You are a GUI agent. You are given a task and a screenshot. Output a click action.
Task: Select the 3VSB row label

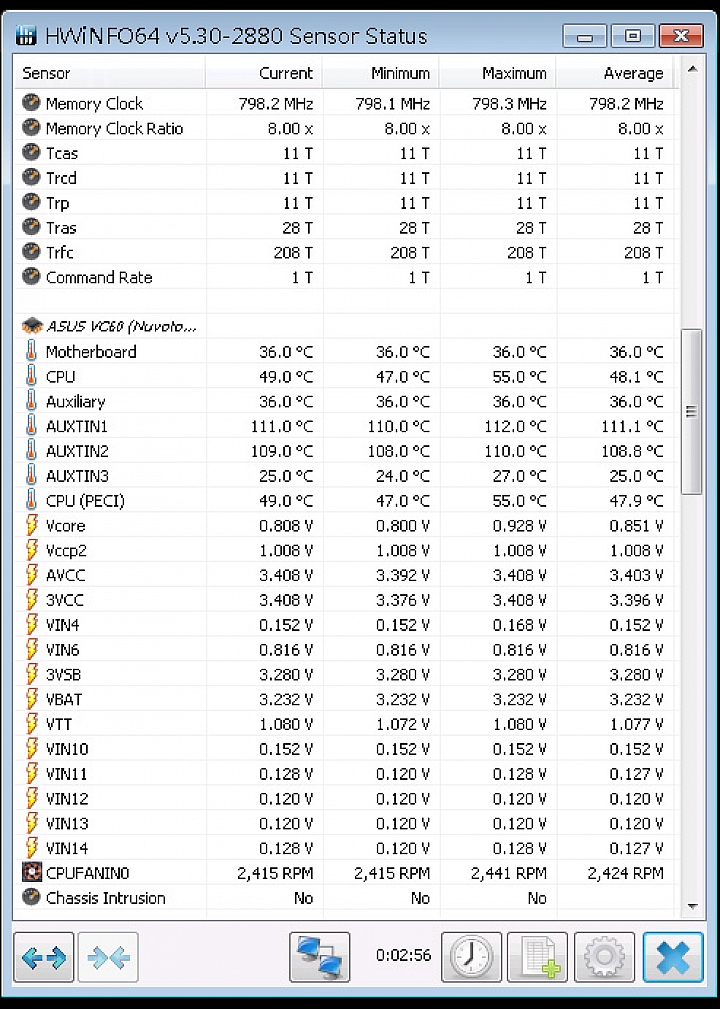point(63,674)
